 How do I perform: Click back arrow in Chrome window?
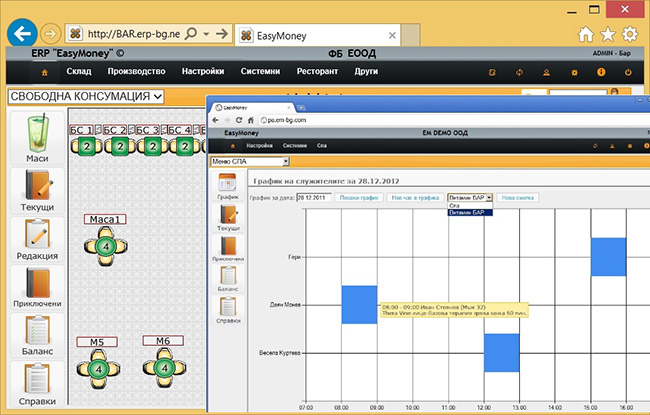215,120
